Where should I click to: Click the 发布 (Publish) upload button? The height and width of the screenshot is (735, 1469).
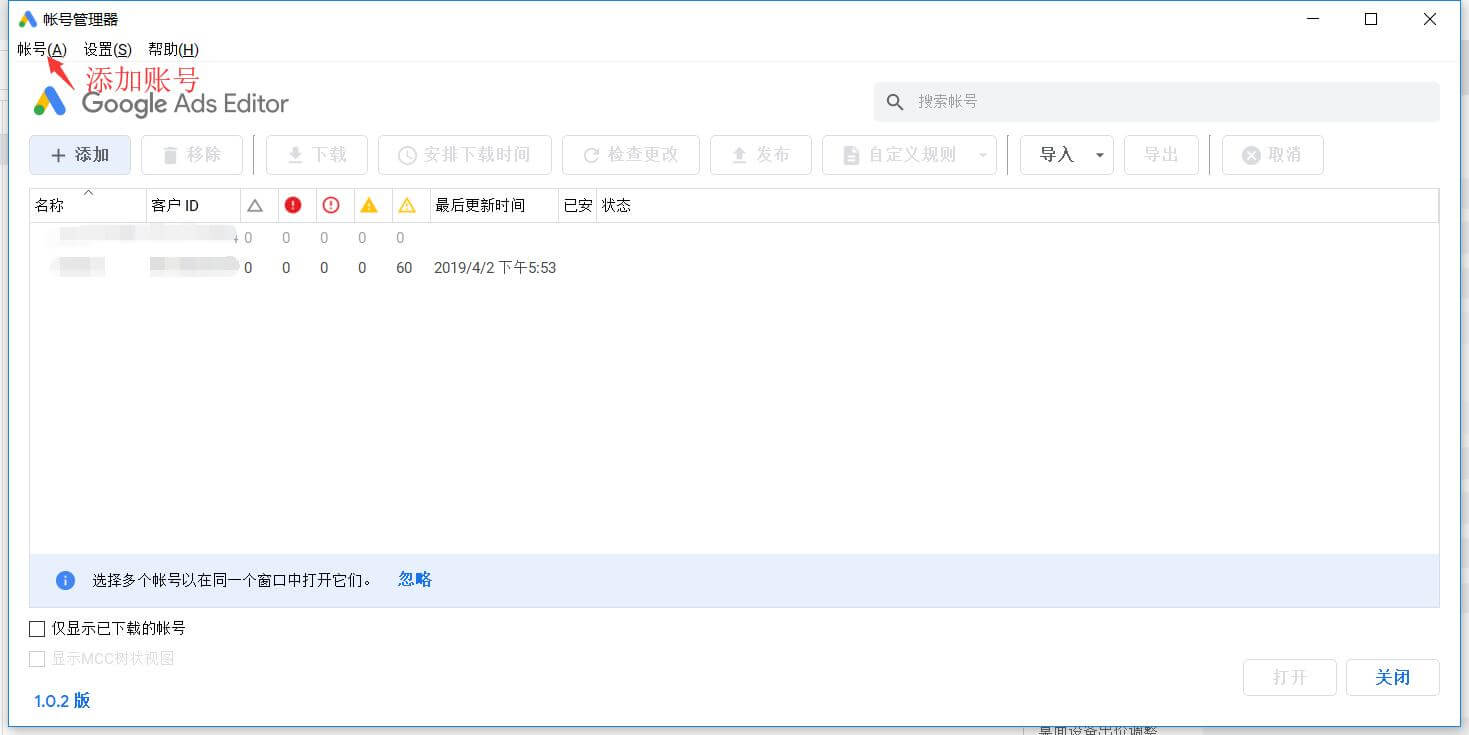click(x=760, y=155)
